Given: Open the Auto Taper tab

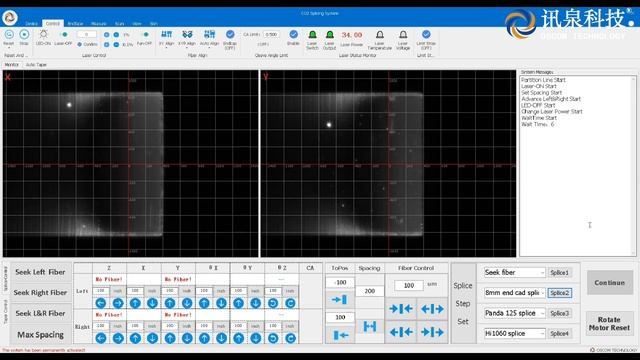Looking at the screenshot, I should point(36,65).
